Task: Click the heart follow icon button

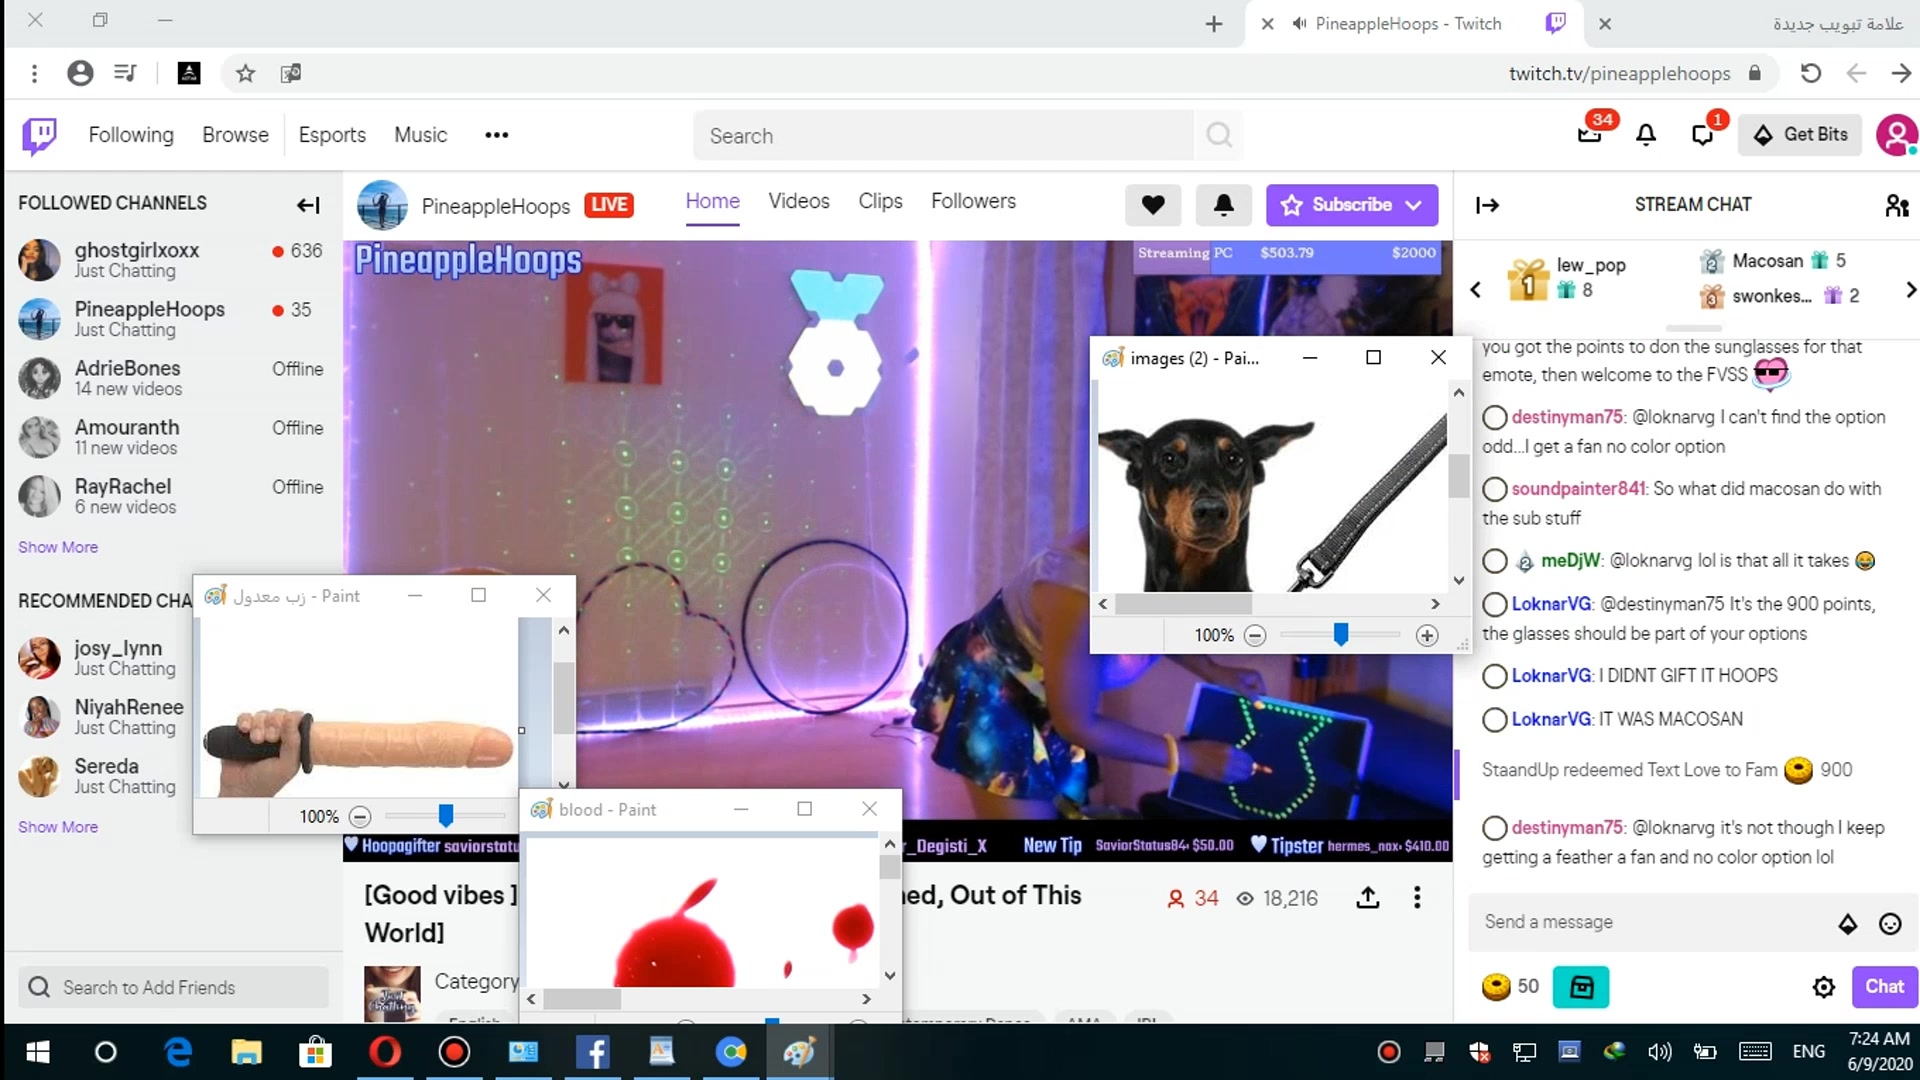Action: (1152, 205)
